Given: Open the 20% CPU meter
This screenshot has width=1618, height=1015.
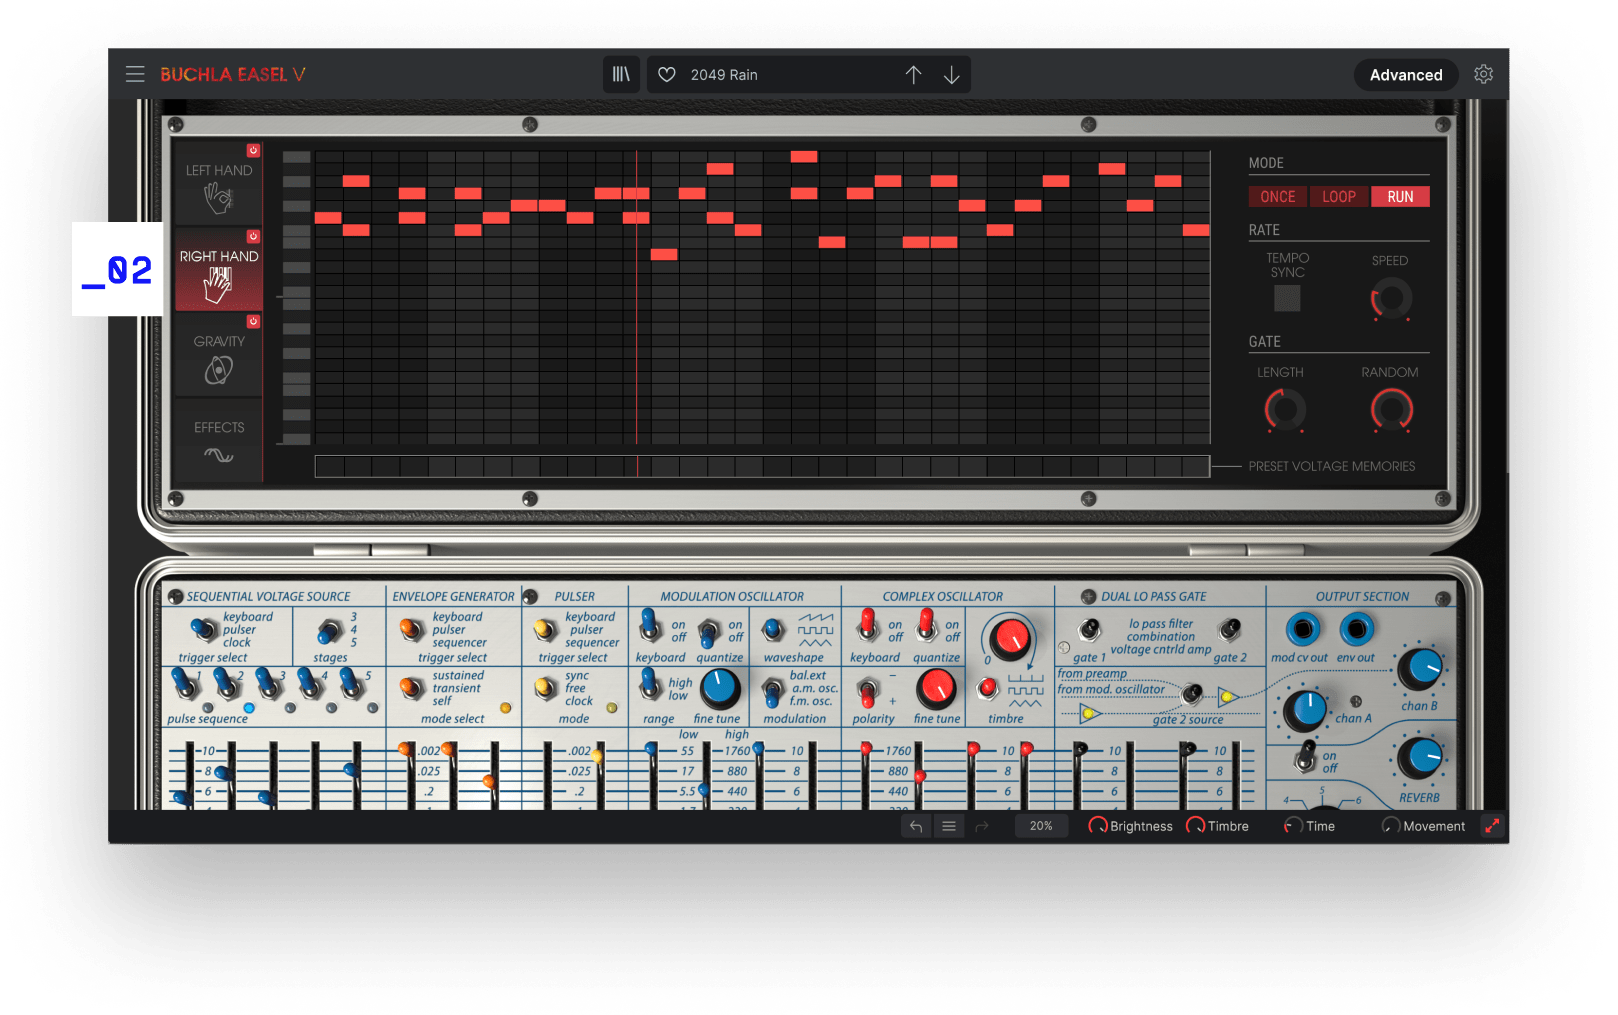Looking at the screenshot, I should click(1041, 826).
